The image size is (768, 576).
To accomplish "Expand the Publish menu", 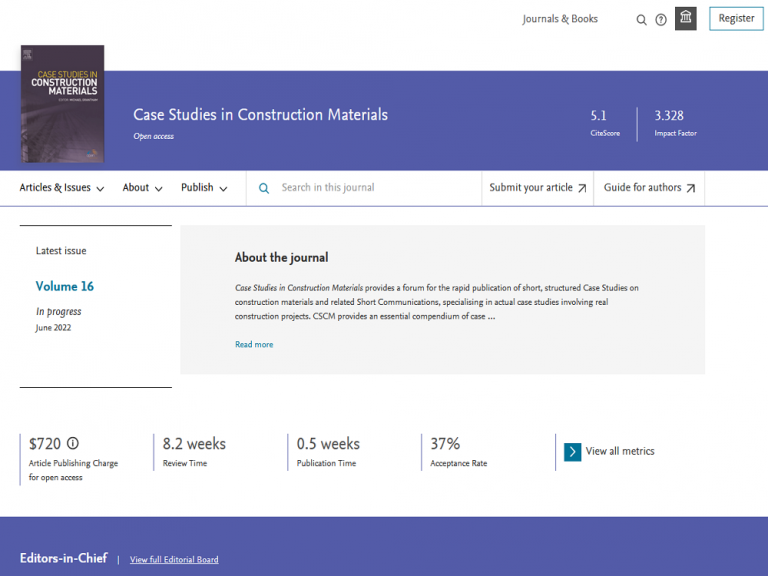I will point(204,188).
